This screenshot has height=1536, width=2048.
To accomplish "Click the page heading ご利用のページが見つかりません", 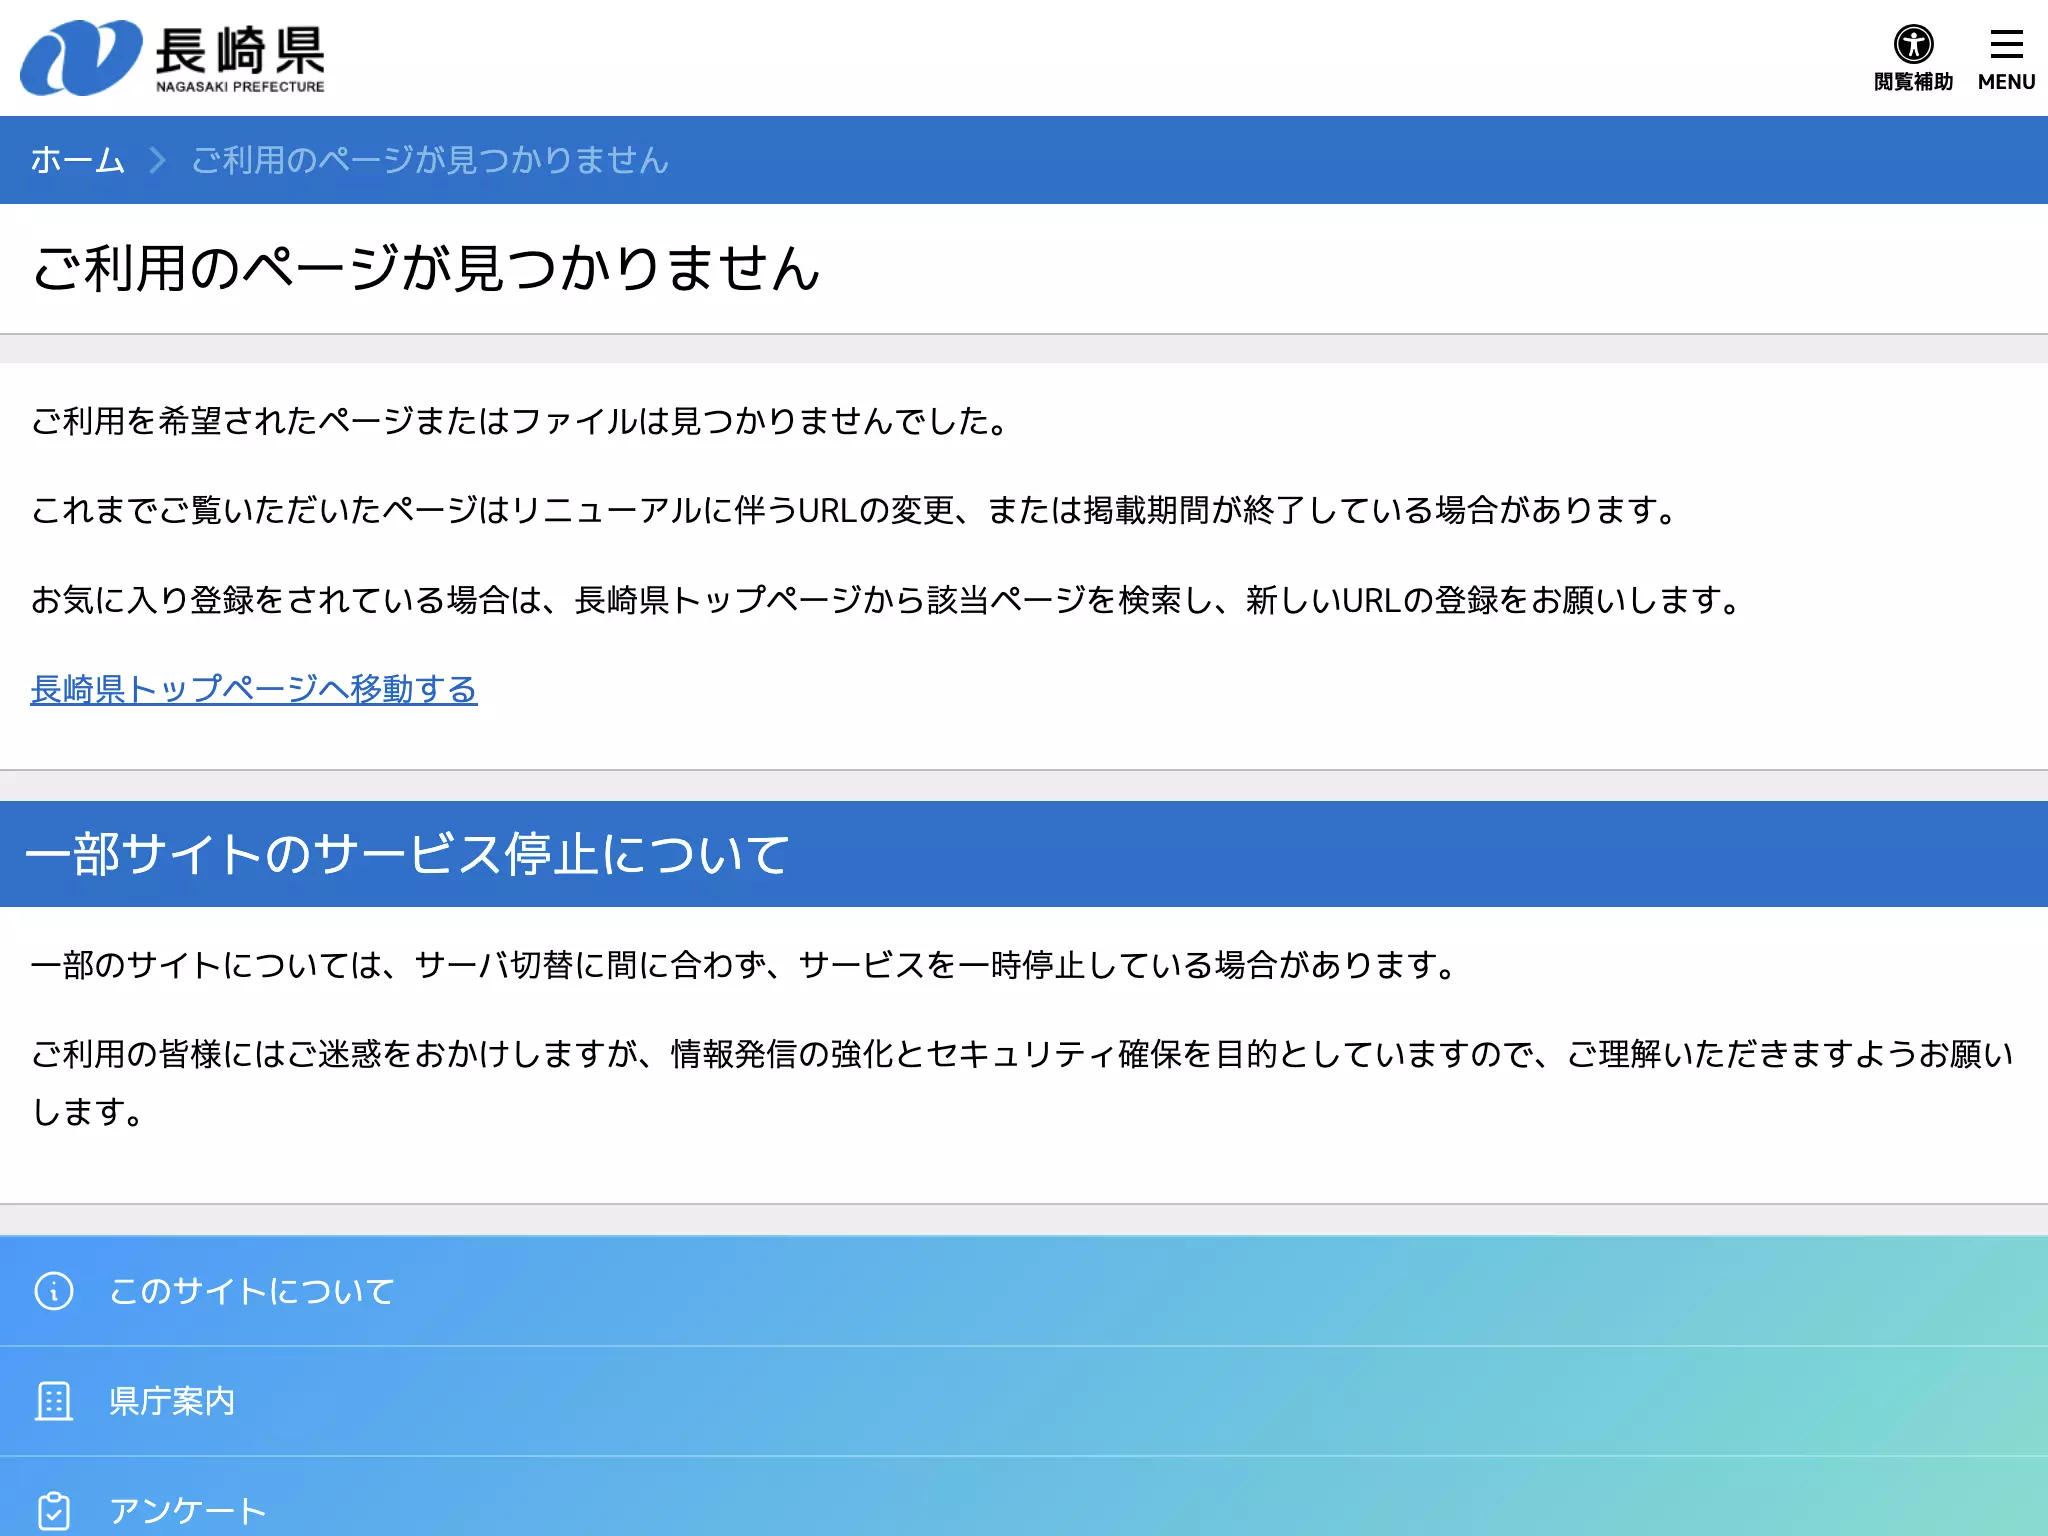I will click(427, 268).
